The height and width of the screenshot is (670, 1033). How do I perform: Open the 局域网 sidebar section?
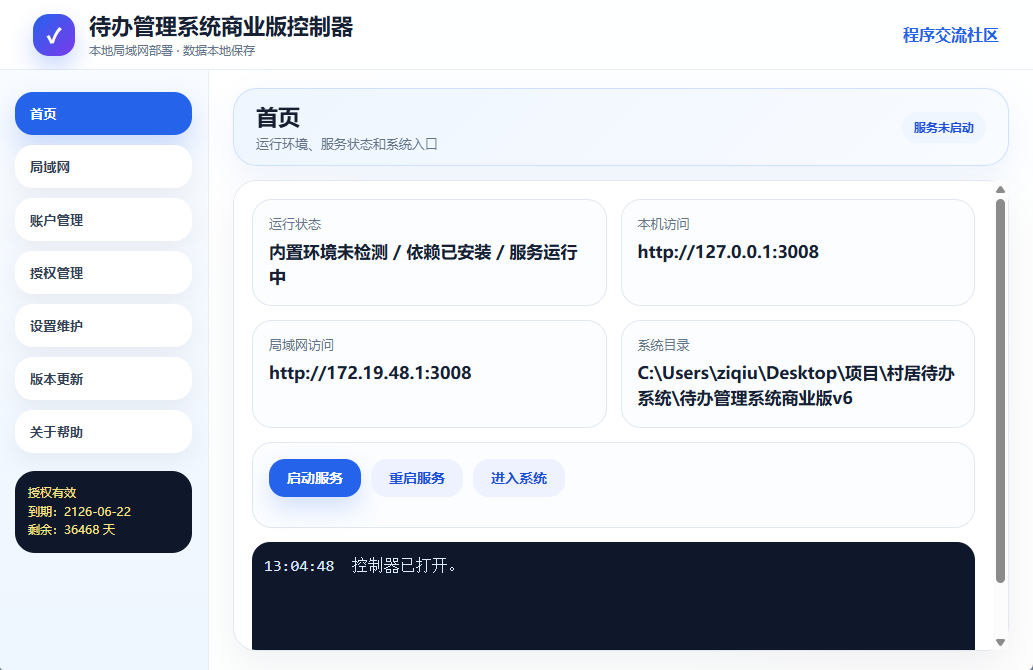(103, 167)
